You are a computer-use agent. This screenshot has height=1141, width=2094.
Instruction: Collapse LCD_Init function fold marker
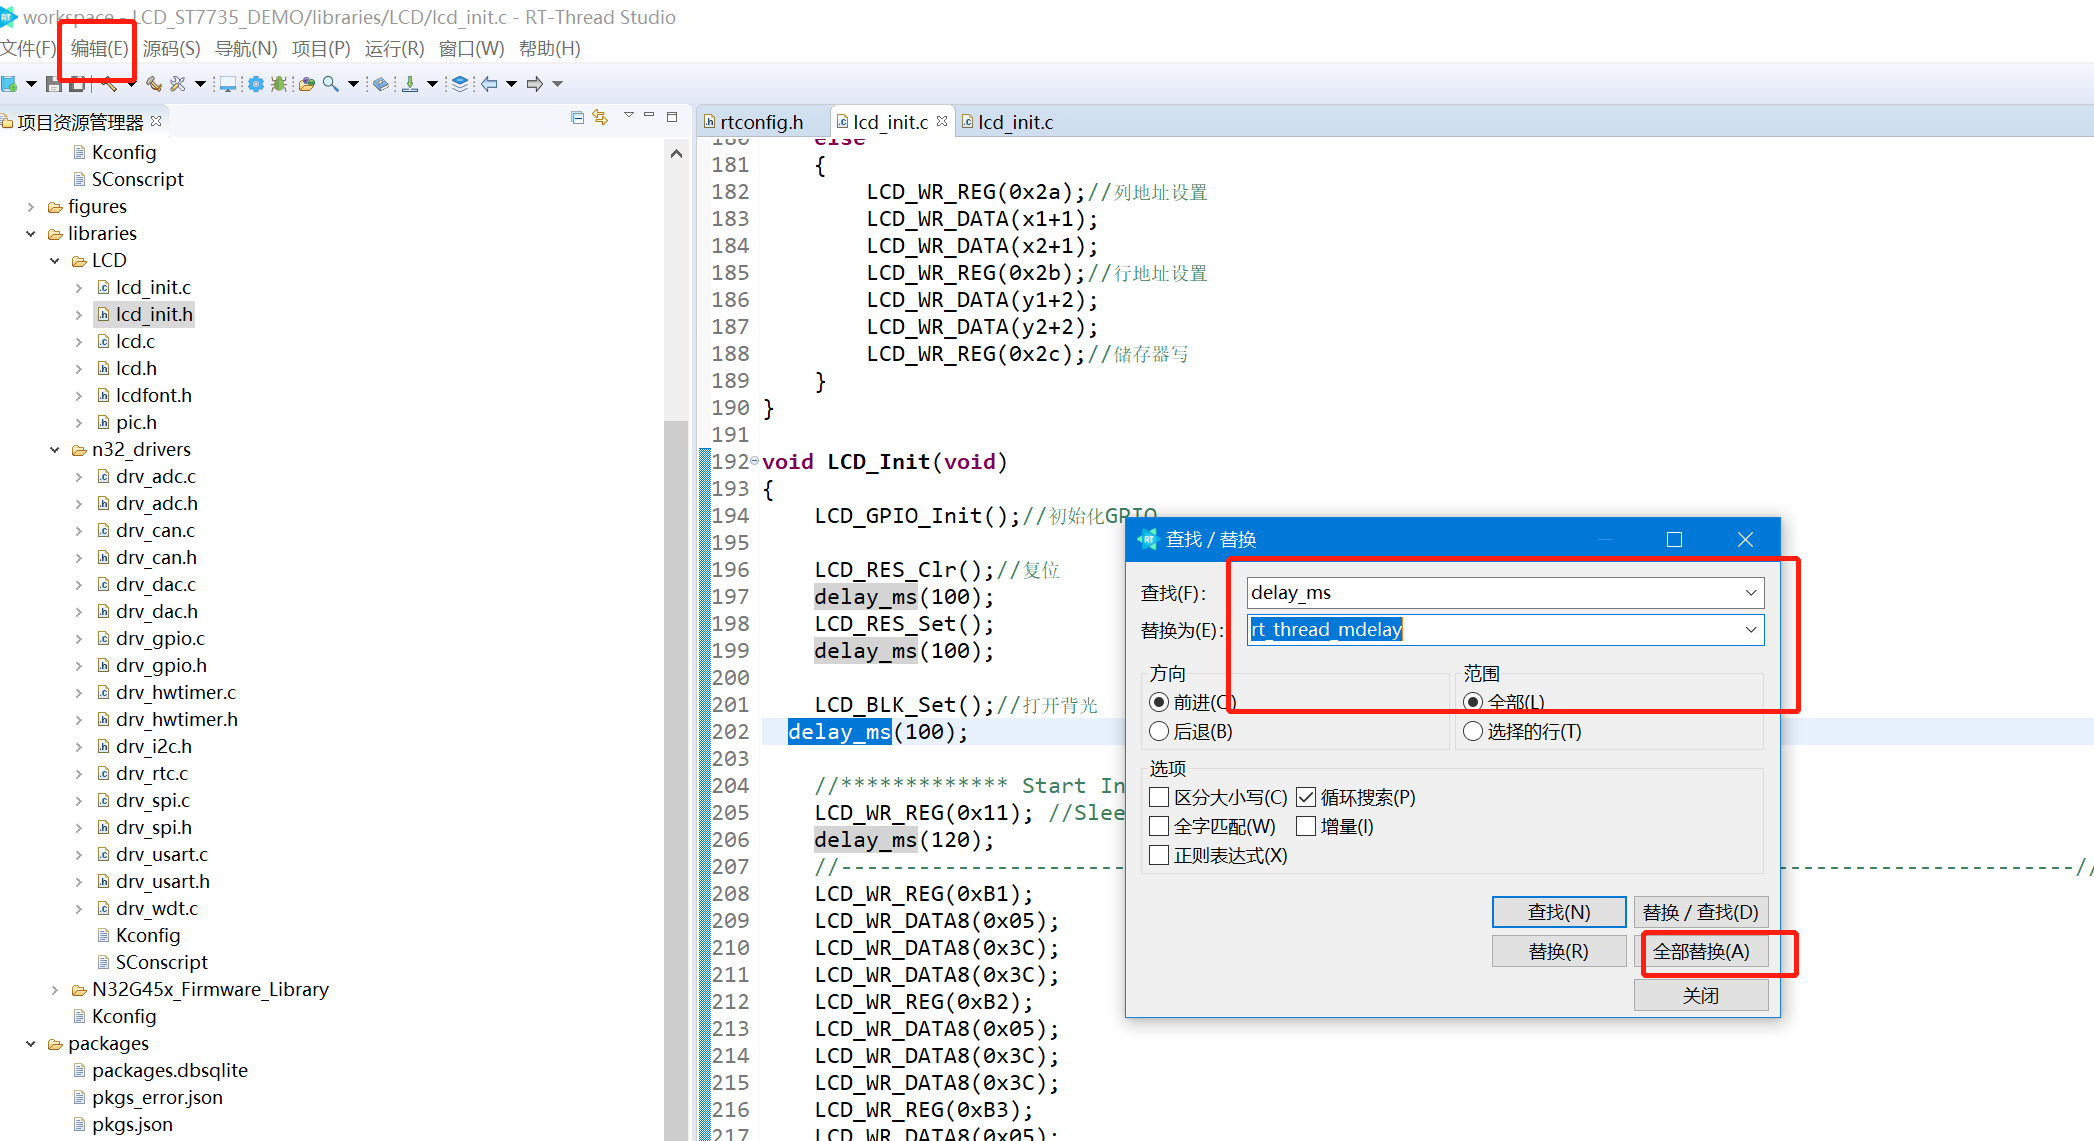(754, 461)
